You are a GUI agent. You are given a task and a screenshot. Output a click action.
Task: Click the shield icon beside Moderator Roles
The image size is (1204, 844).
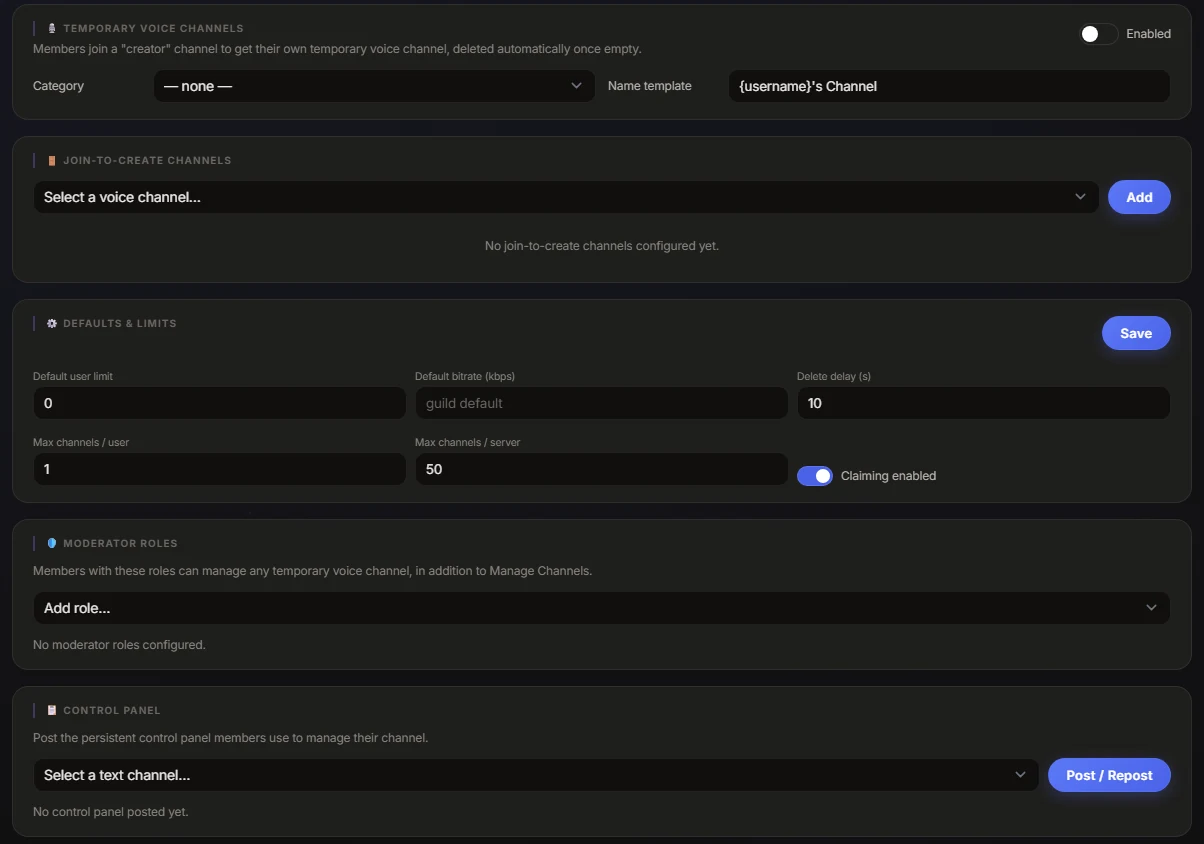52,543
